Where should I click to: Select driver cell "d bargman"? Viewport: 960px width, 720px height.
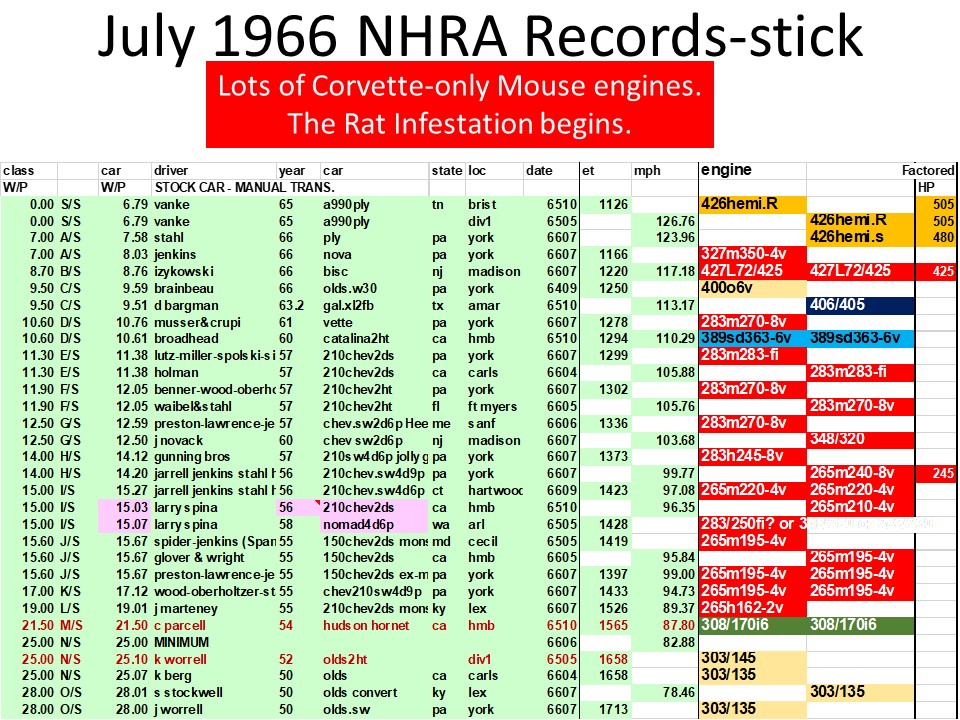(x=186, y=306)
